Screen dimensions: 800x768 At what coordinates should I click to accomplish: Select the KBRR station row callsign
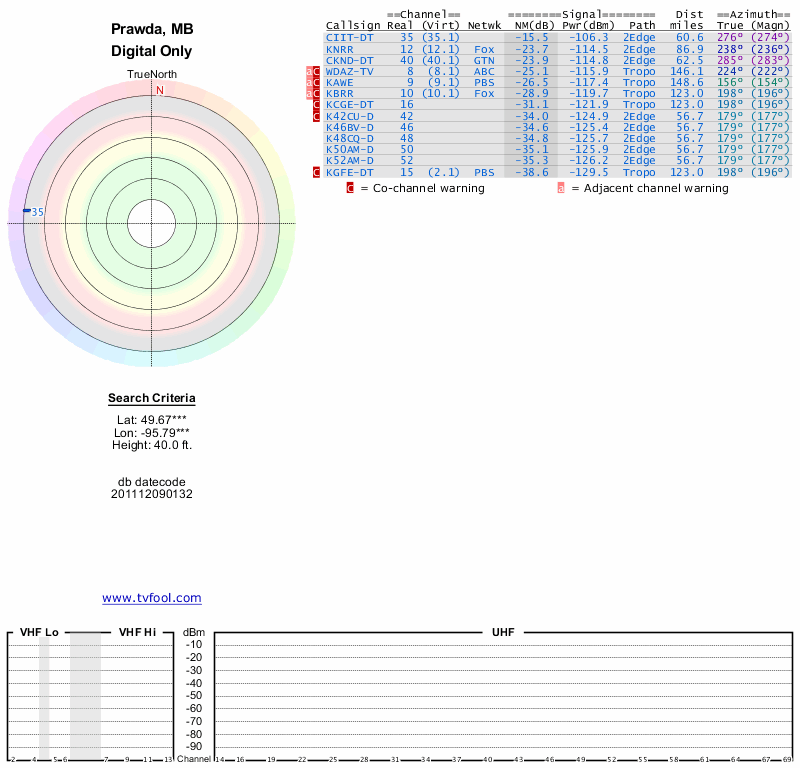pos(340,93)
